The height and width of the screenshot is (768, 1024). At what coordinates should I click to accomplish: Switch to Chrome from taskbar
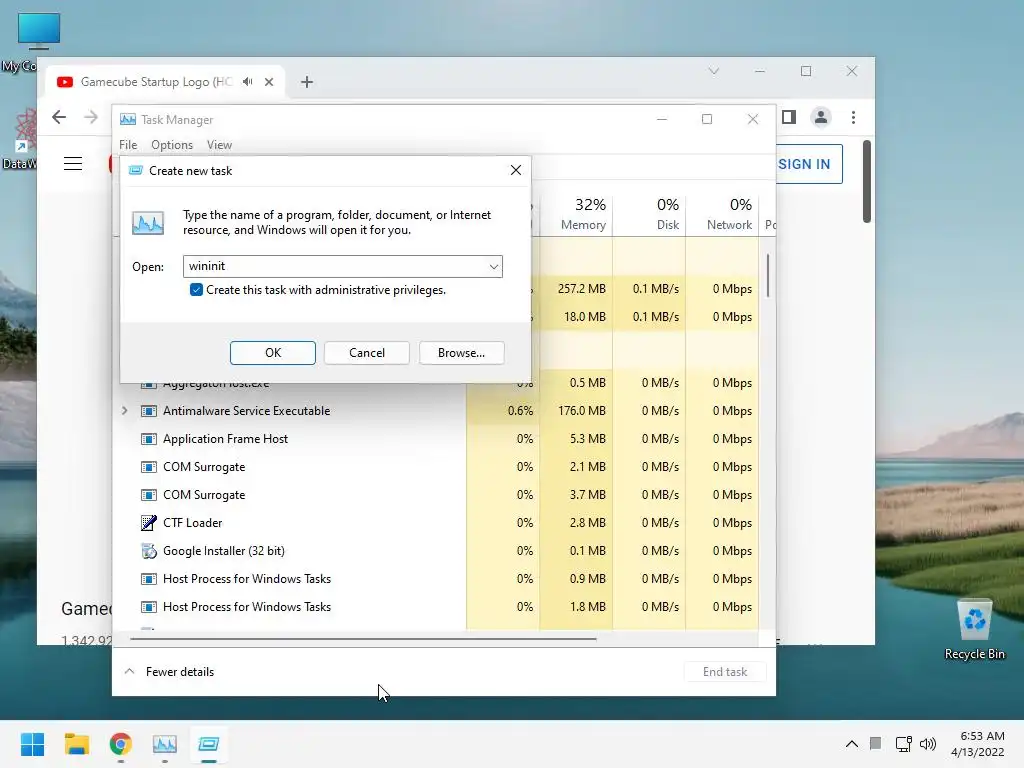point(121,744)
